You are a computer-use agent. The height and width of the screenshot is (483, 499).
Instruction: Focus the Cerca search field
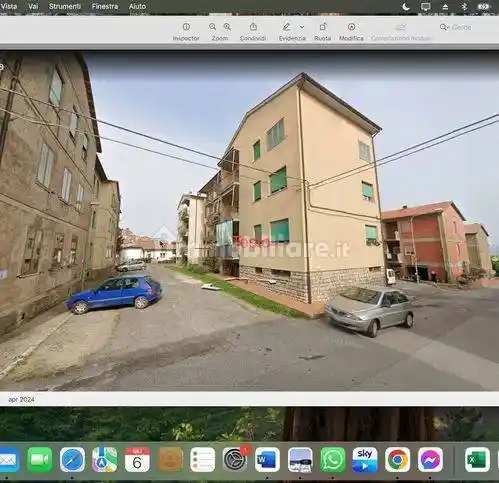point(462,27)
